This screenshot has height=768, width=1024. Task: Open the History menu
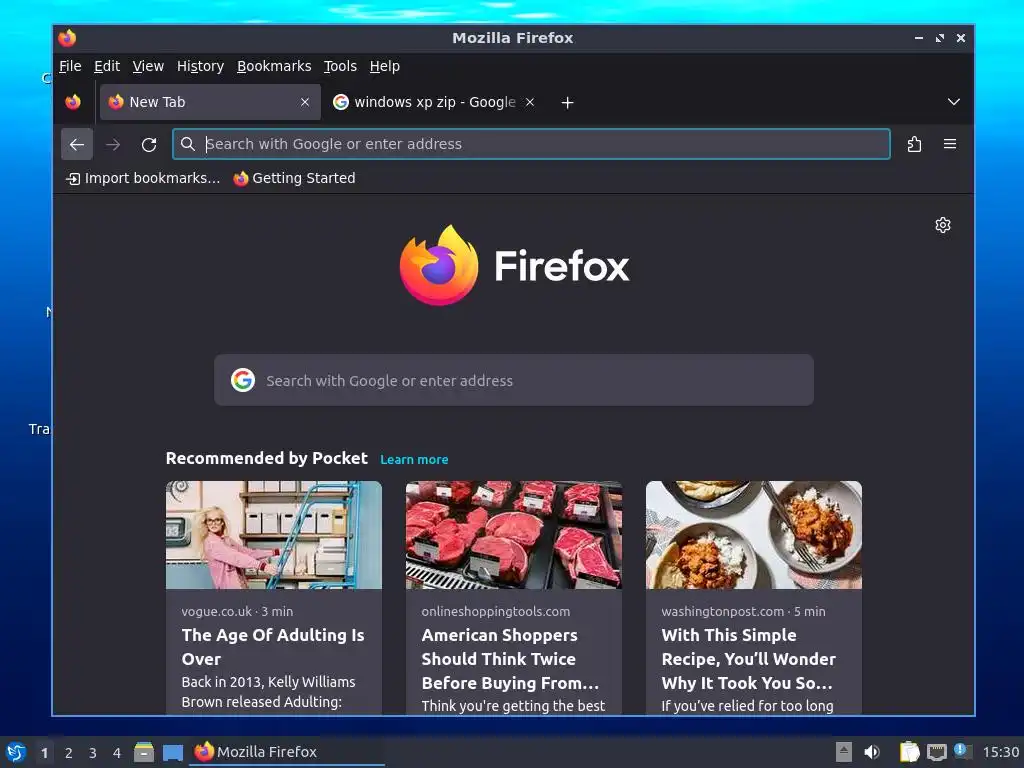pos(200,67)
